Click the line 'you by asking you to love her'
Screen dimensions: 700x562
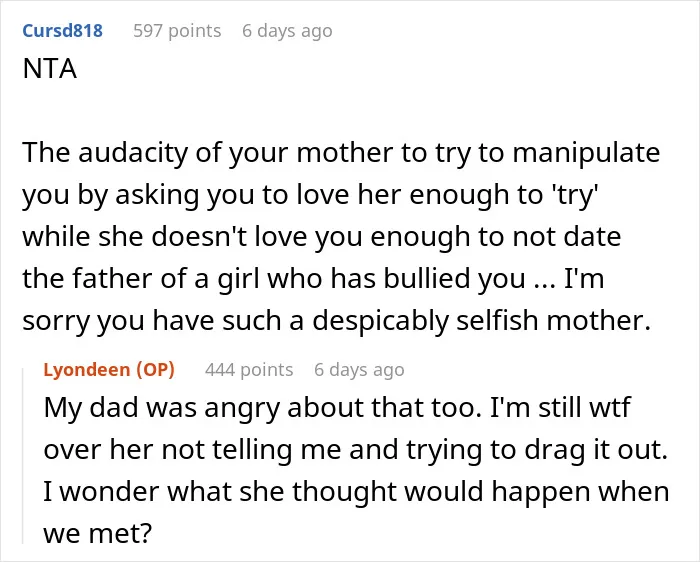click(x=311, y=195)
